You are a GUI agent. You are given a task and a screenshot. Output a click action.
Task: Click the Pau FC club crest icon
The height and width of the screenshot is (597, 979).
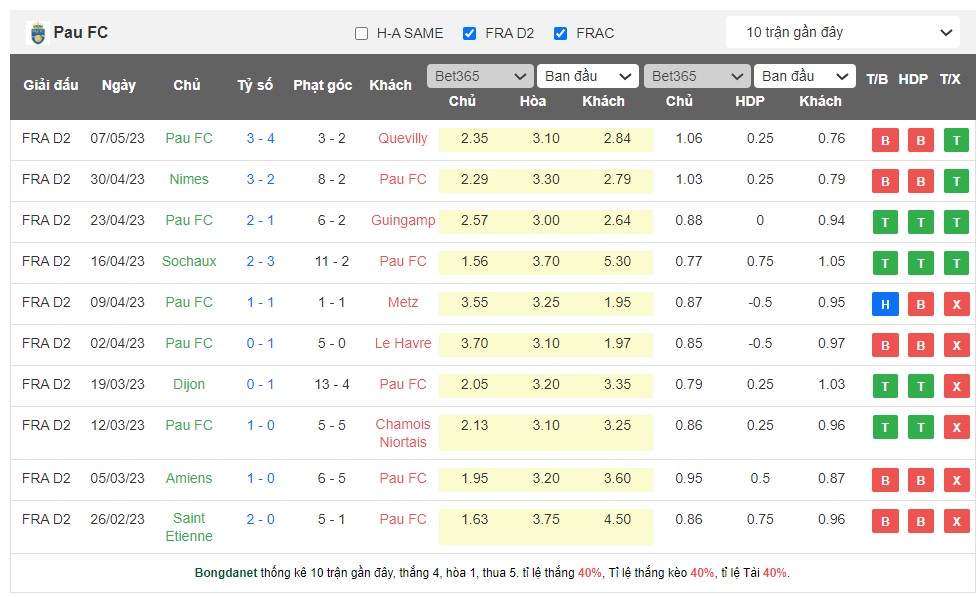(x=37, y=33)
